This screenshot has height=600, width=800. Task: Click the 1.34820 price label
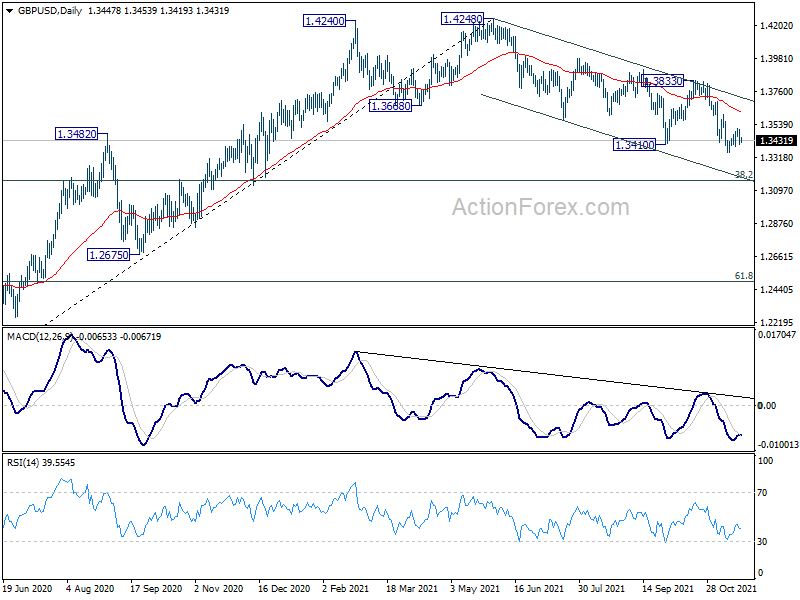coord(76,134)
